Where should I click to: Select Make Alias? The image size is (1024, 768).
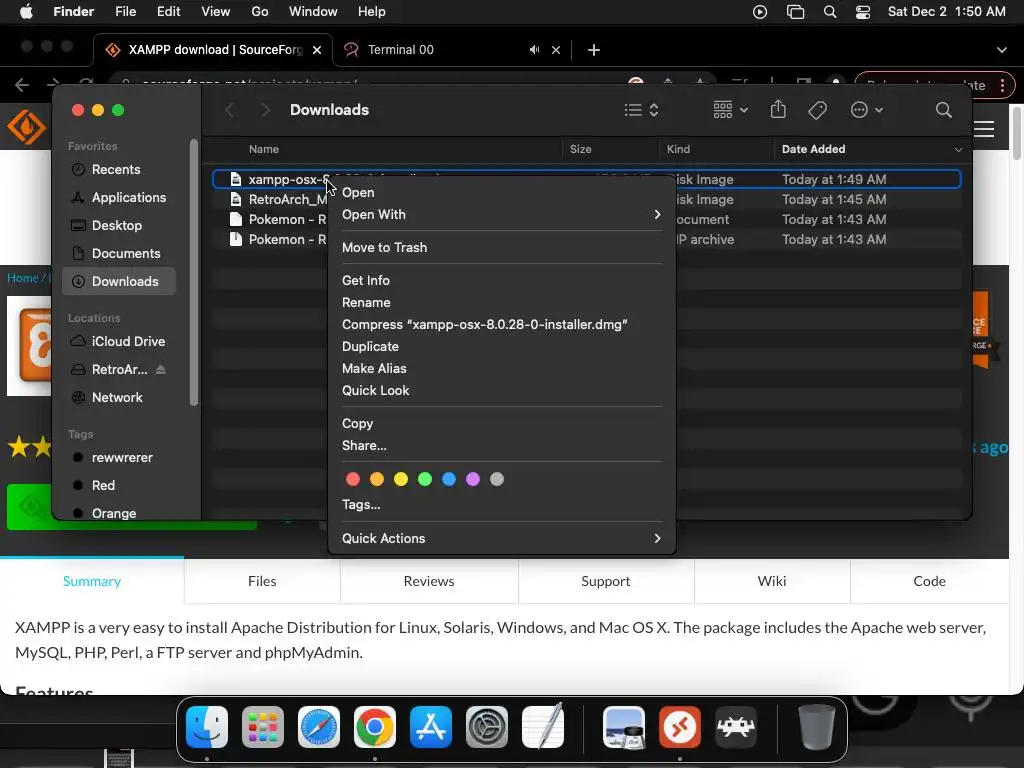coord(501,368)
